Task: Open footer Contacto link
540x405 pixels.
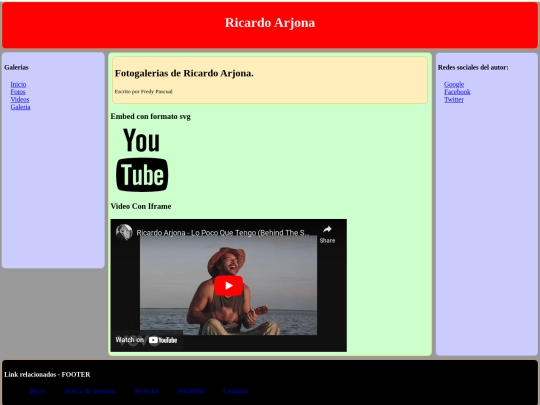Action: (236, 391)
